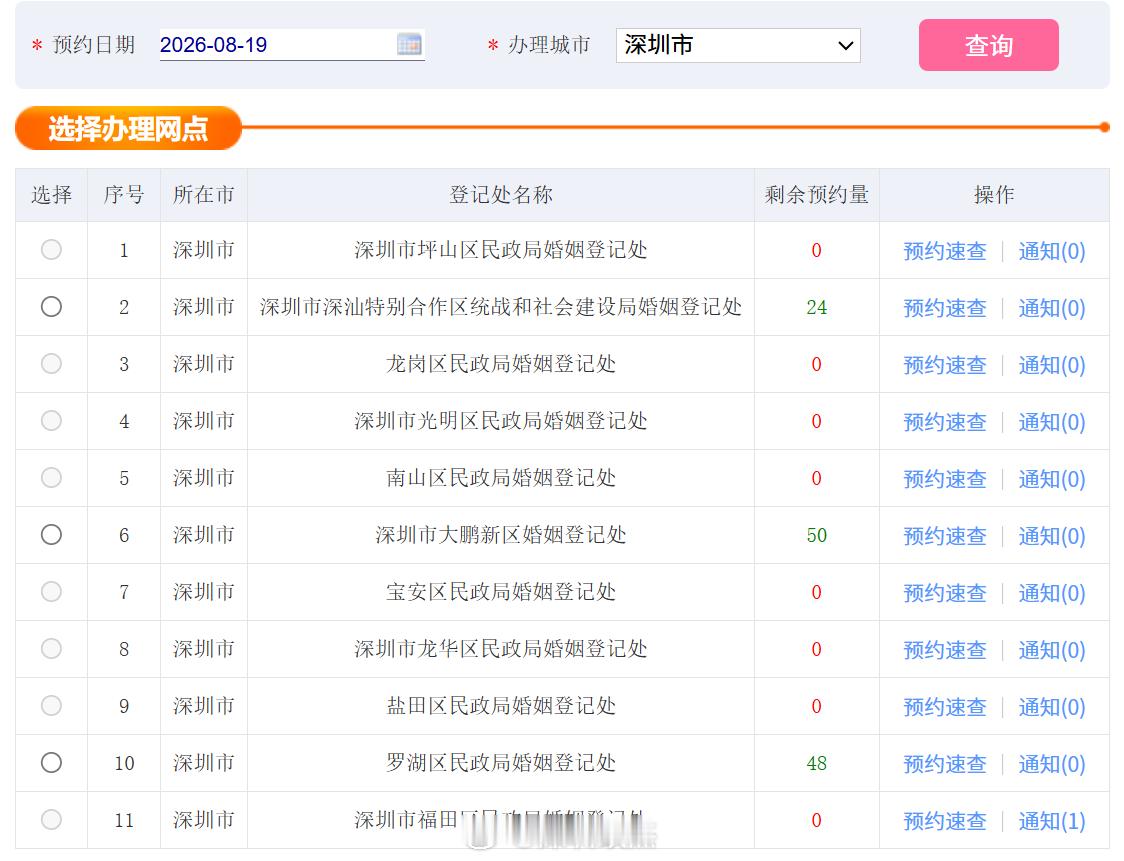Open 预约速查 for 大鹏新区 row

coord(945,536)
